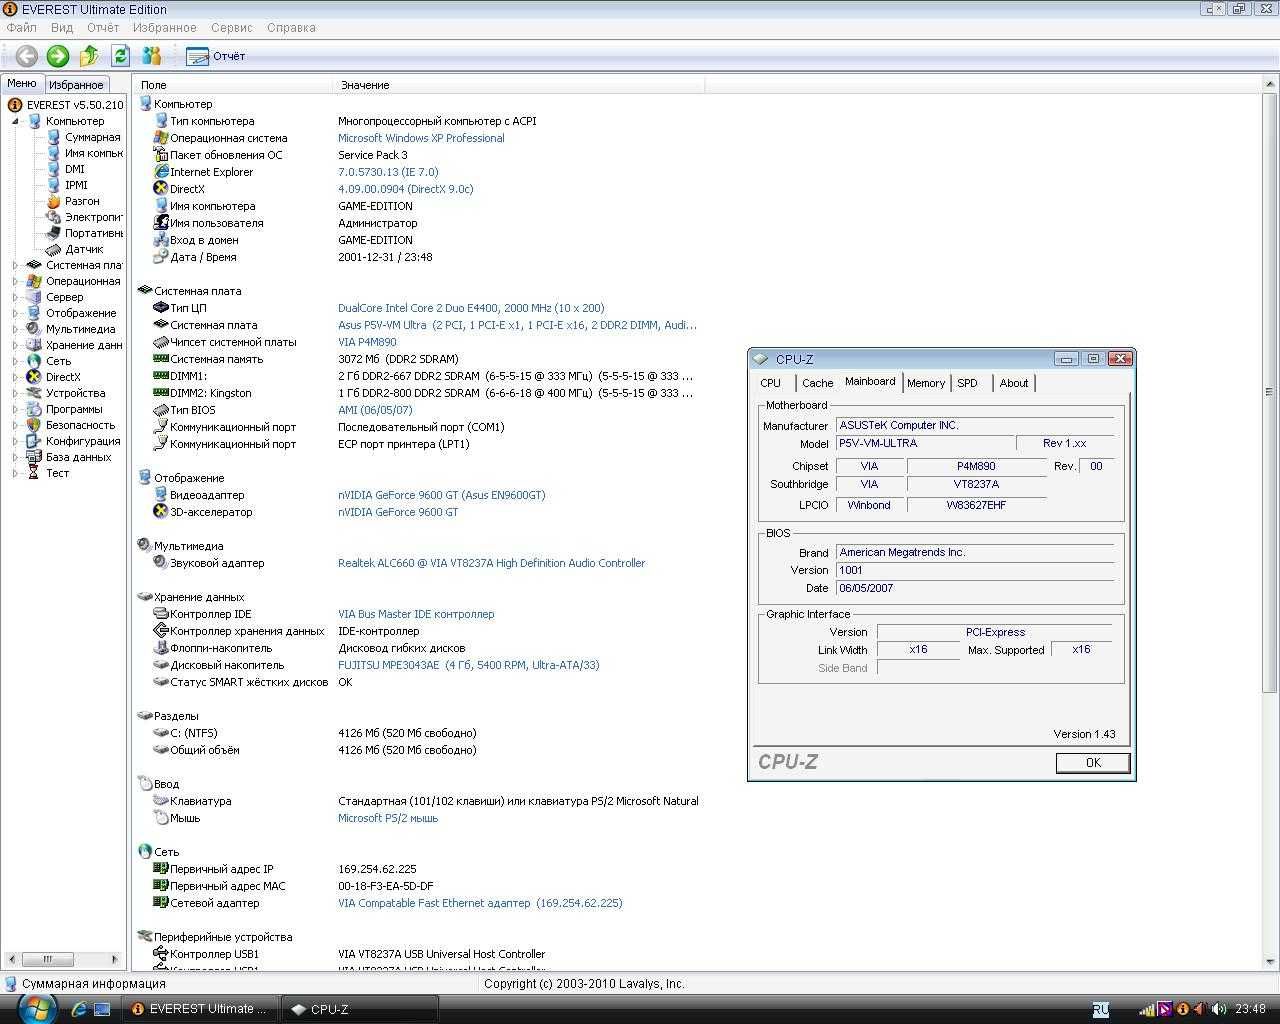Open the About tab in CPU-Z
This screenshot has width=1280, height=1024.
pyautogui.click(x=1013, y=383)
